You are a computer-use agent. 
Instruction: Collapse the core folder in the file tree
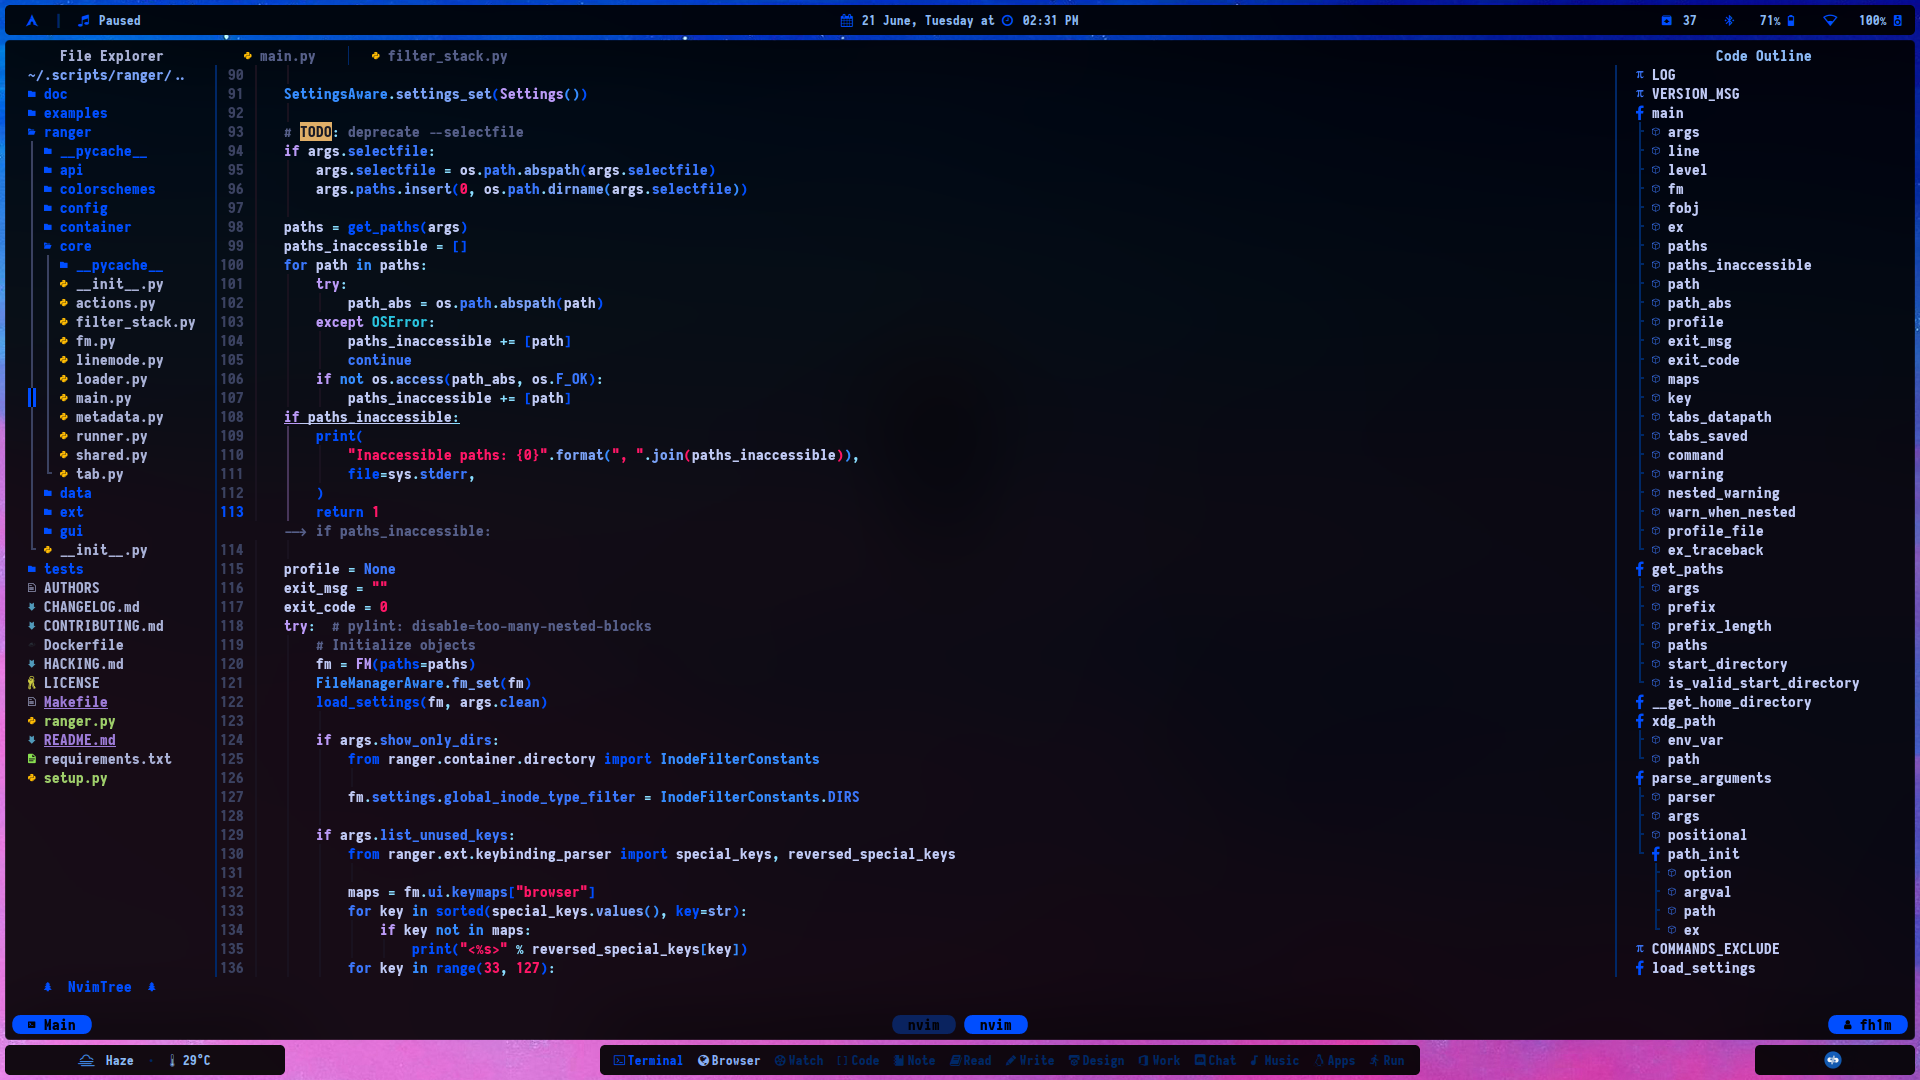click(x=75, y=246)
